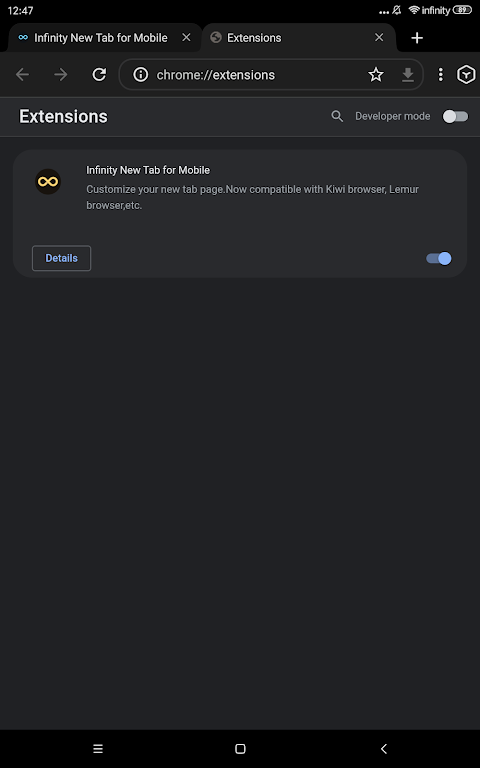Viewport: 480px width, 768px height.
Task: Tap the Android home button
Action: click(x=240, y=748)
